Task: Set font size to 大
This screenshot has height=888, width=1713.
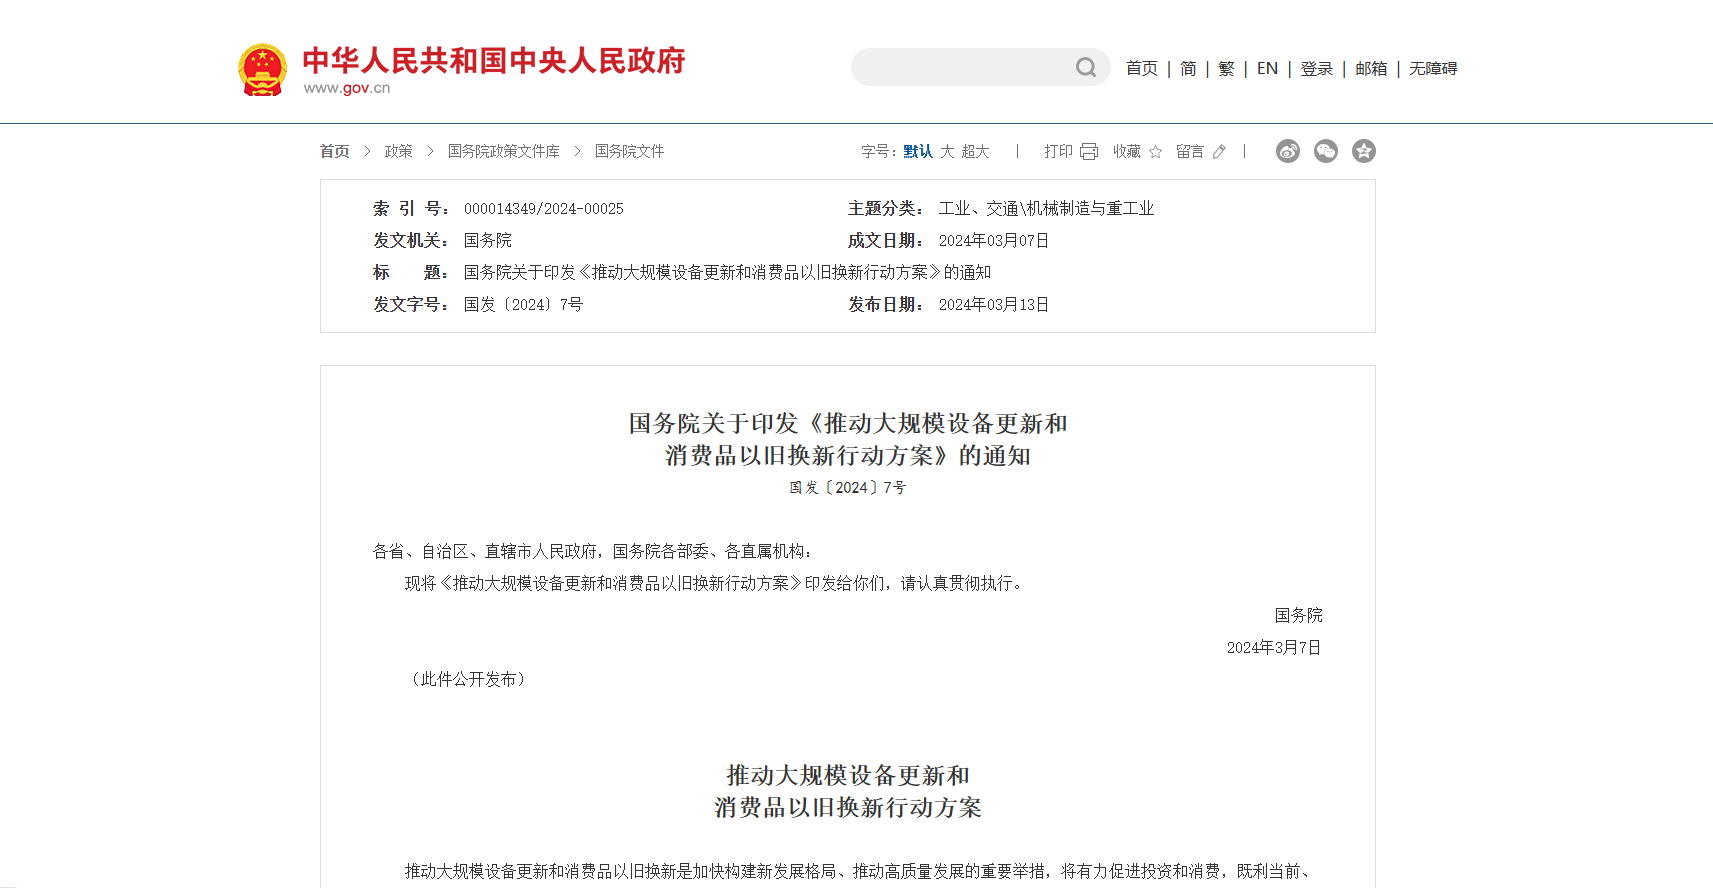Action: pos(947,151)
